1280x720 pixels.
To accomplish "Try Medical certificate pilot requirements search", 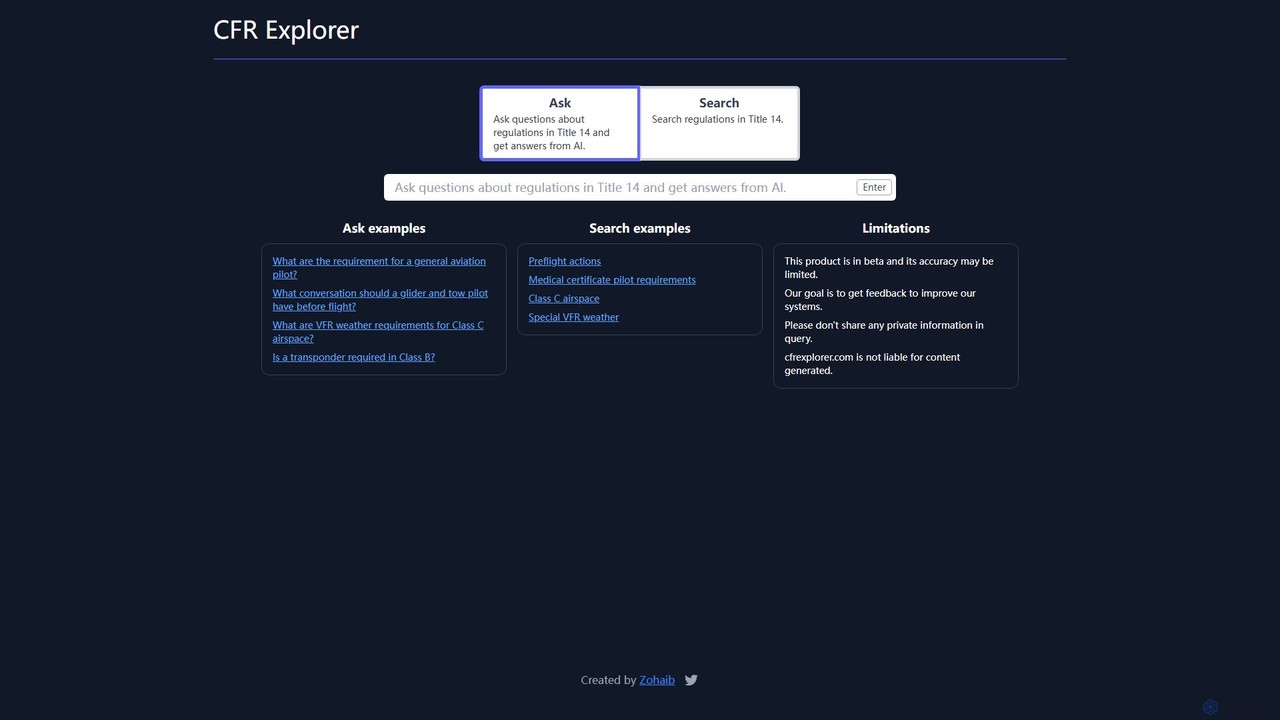I will click(612, 280).
